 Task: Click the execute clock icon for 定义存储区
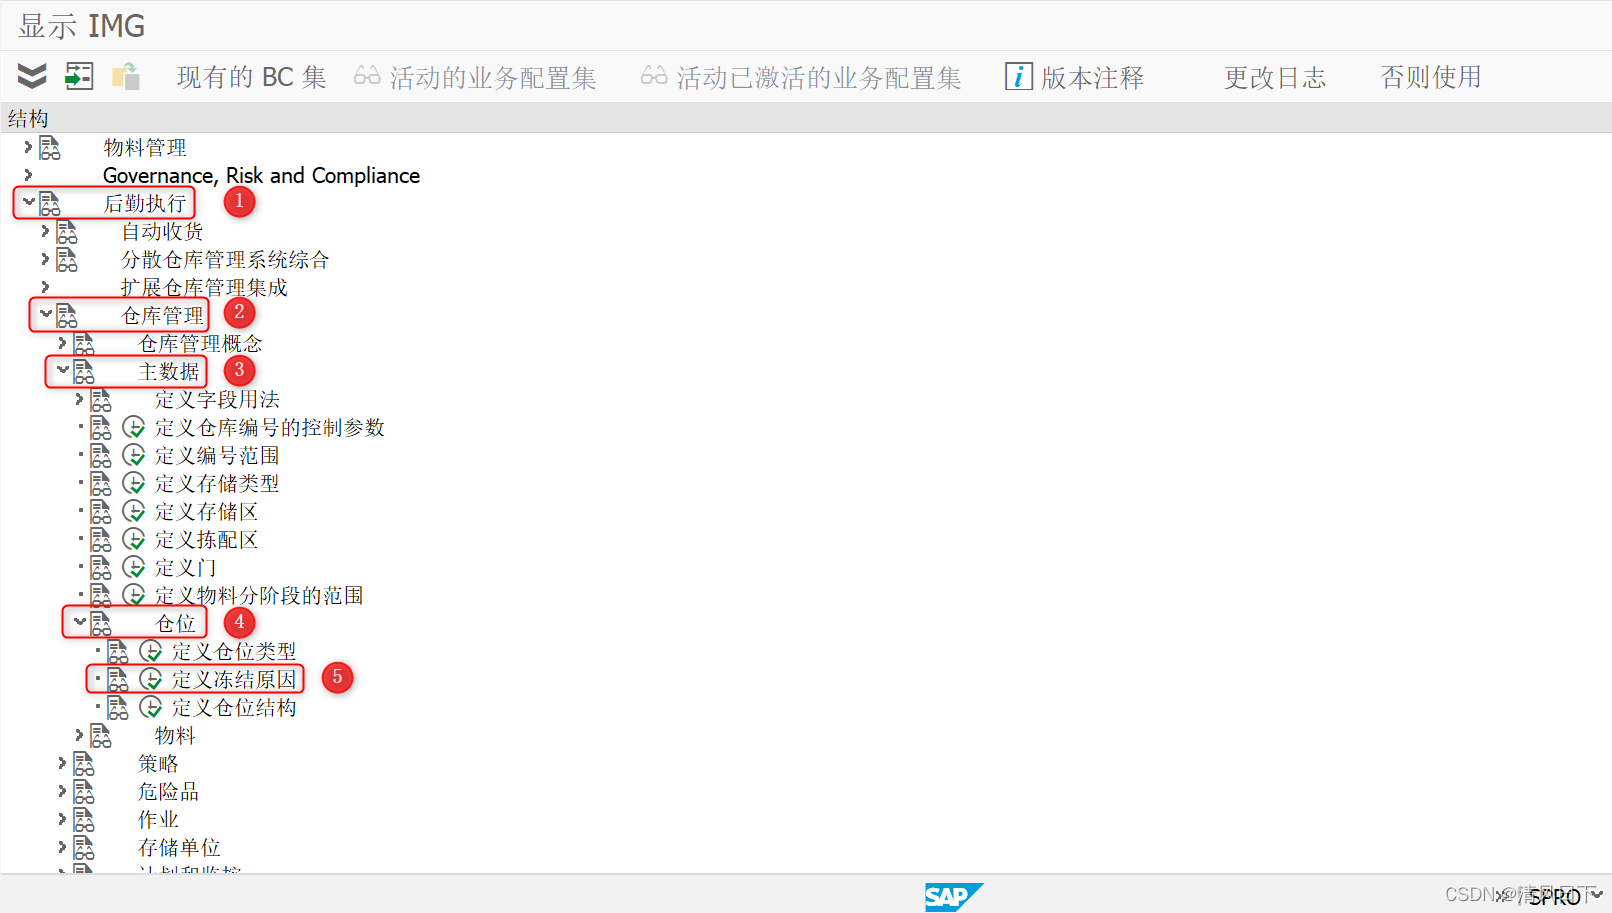point(134,512)
